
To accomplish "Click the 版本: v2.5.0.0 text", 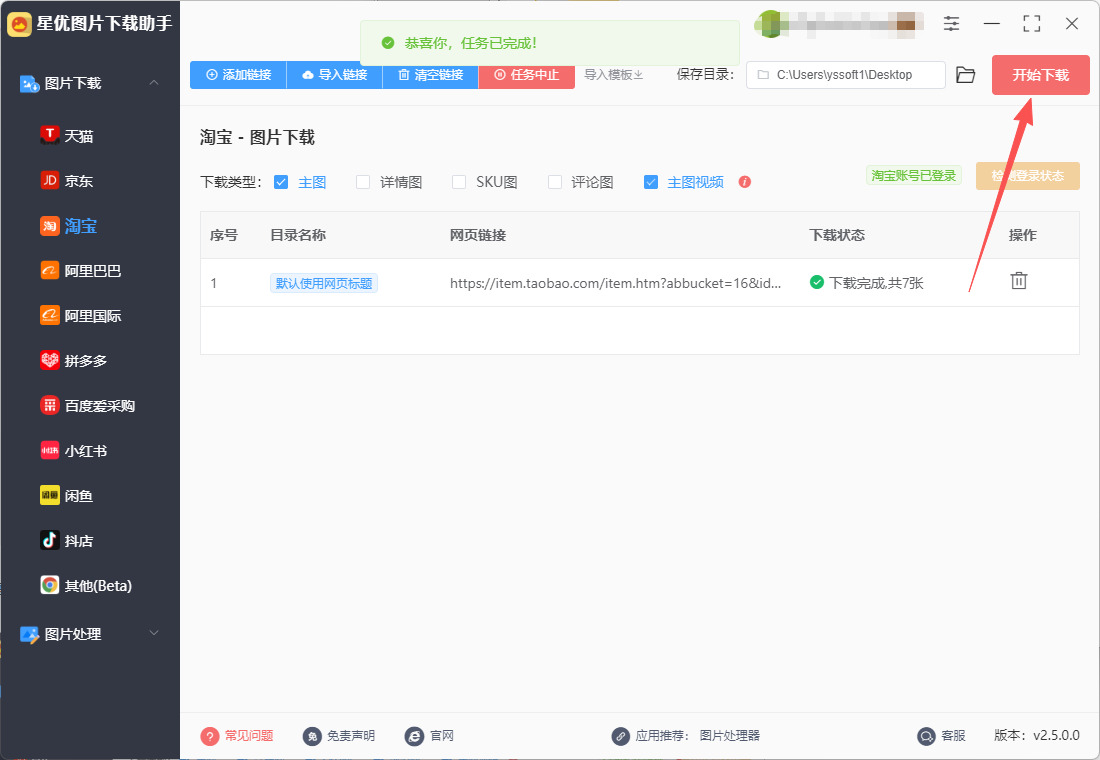I will pyautogui.click(x=1036, y=735).
